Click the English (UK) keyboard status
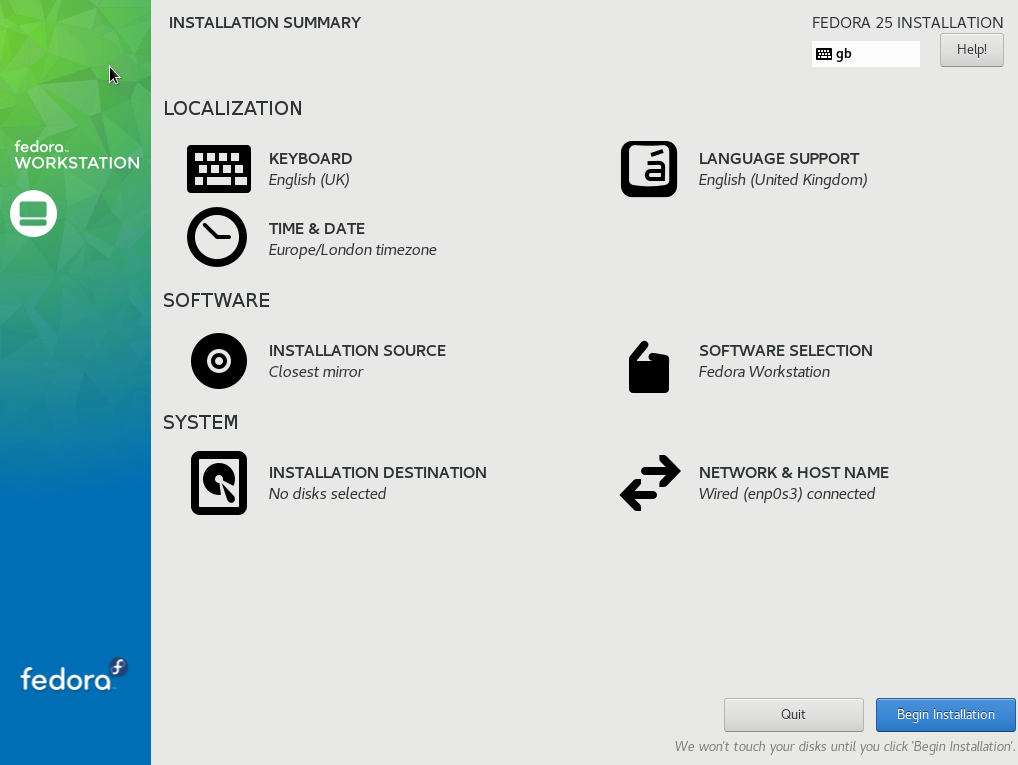The image size is (1018, 765). tap(309, 180)
